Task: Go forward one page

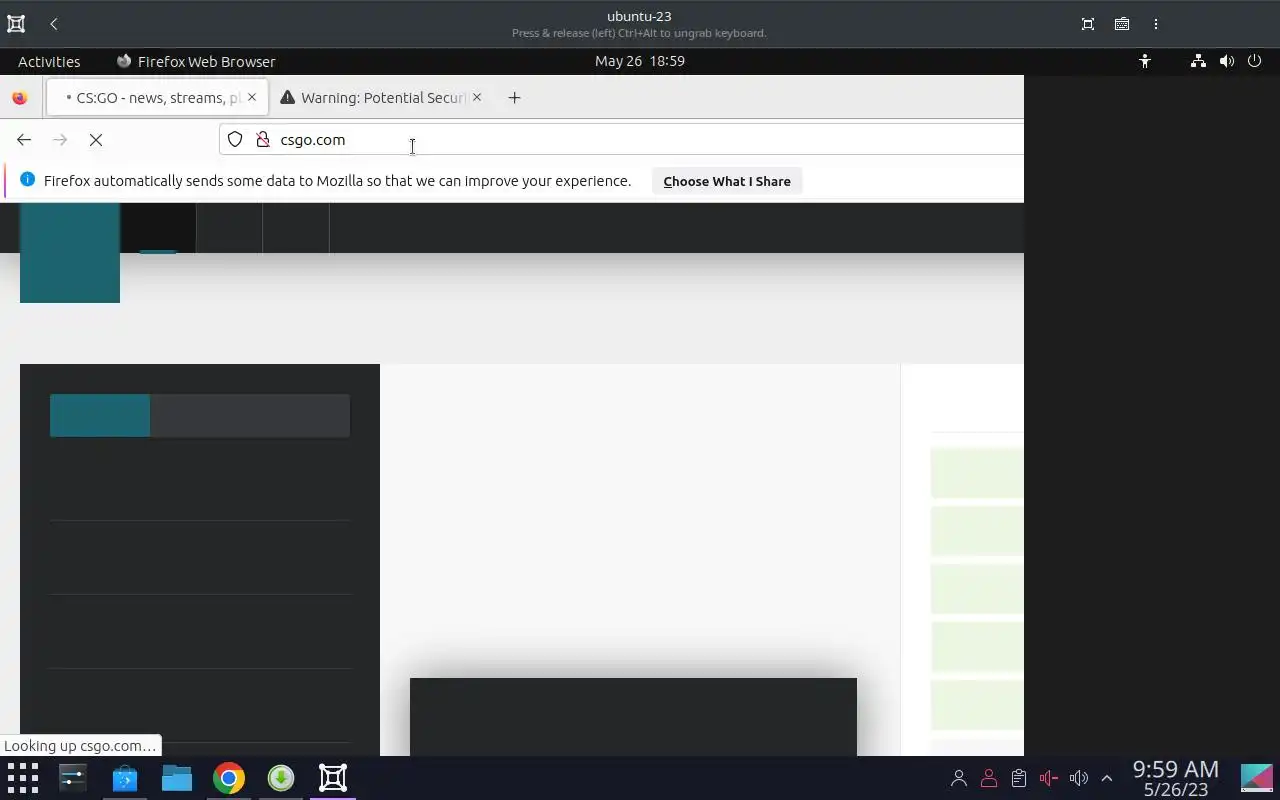Action: tap(60, 140)
